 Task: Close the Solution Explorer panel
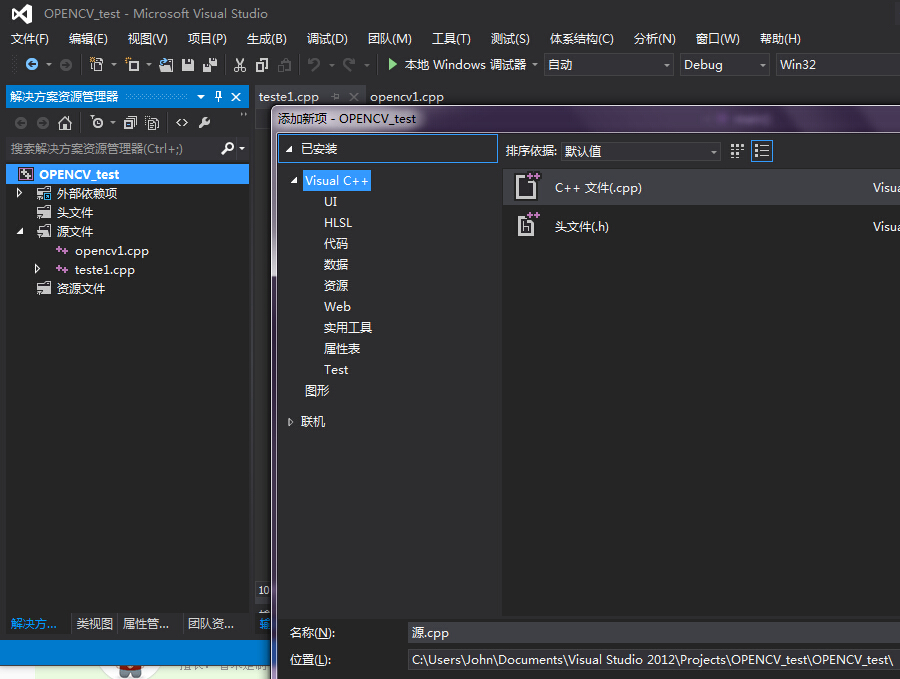pyautogui.click(x=236, y=97)
